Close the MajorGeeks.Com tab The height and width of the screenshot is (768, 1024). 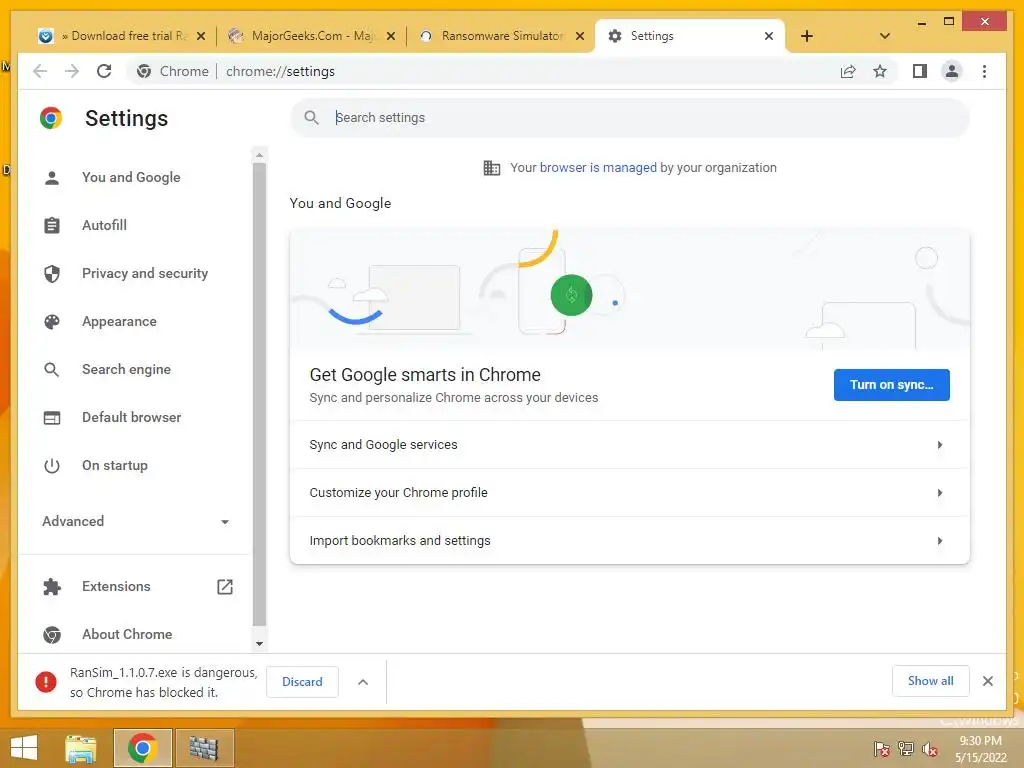[391, 36]
